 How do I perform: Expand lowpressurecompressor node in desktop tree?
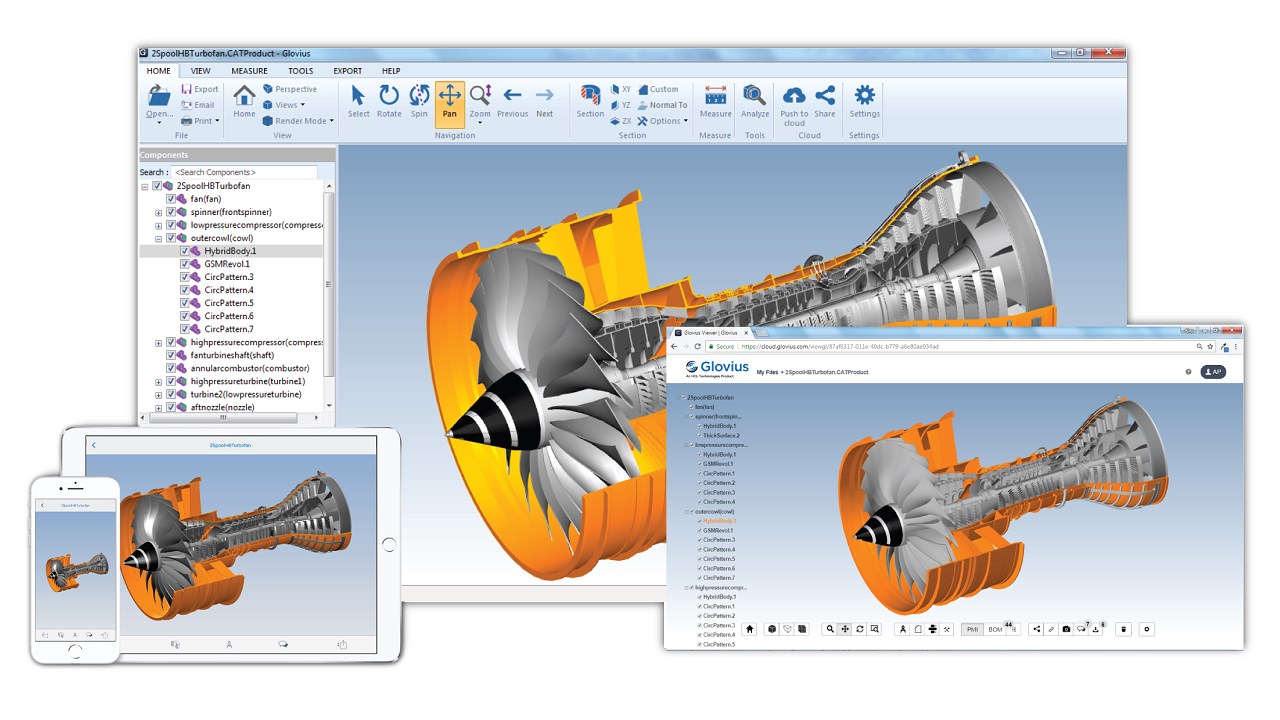click(x=158, y=225)
